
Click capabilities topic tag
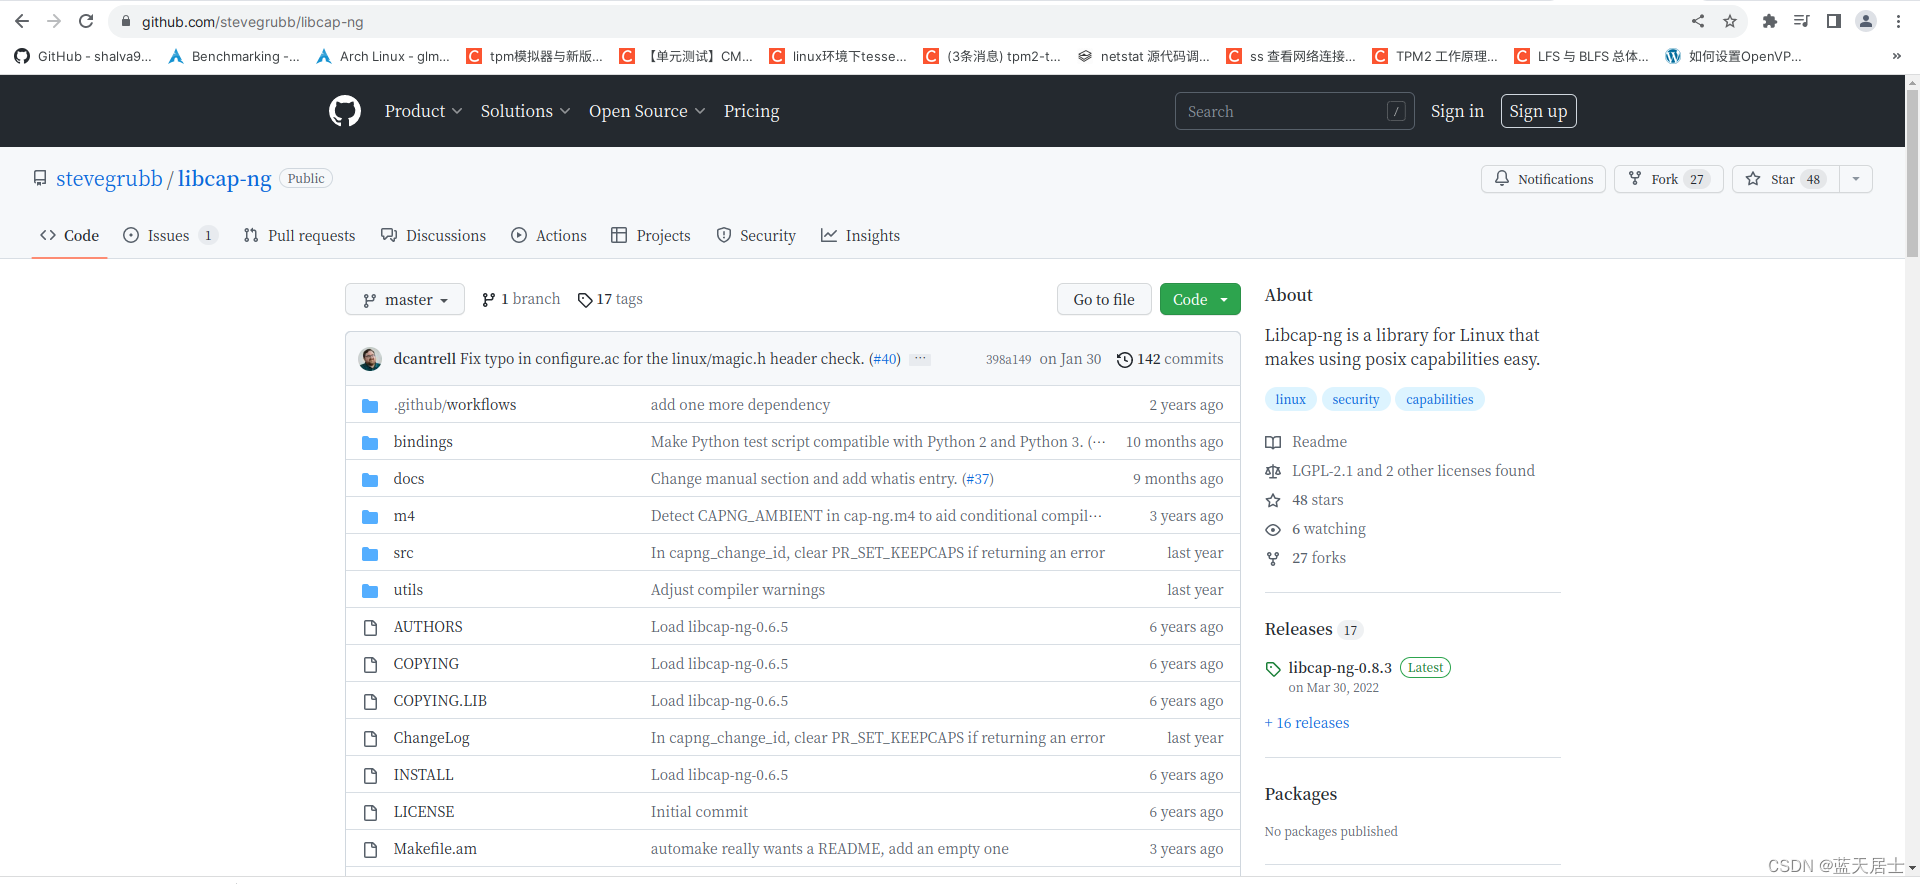click(x=1439, y=399)
